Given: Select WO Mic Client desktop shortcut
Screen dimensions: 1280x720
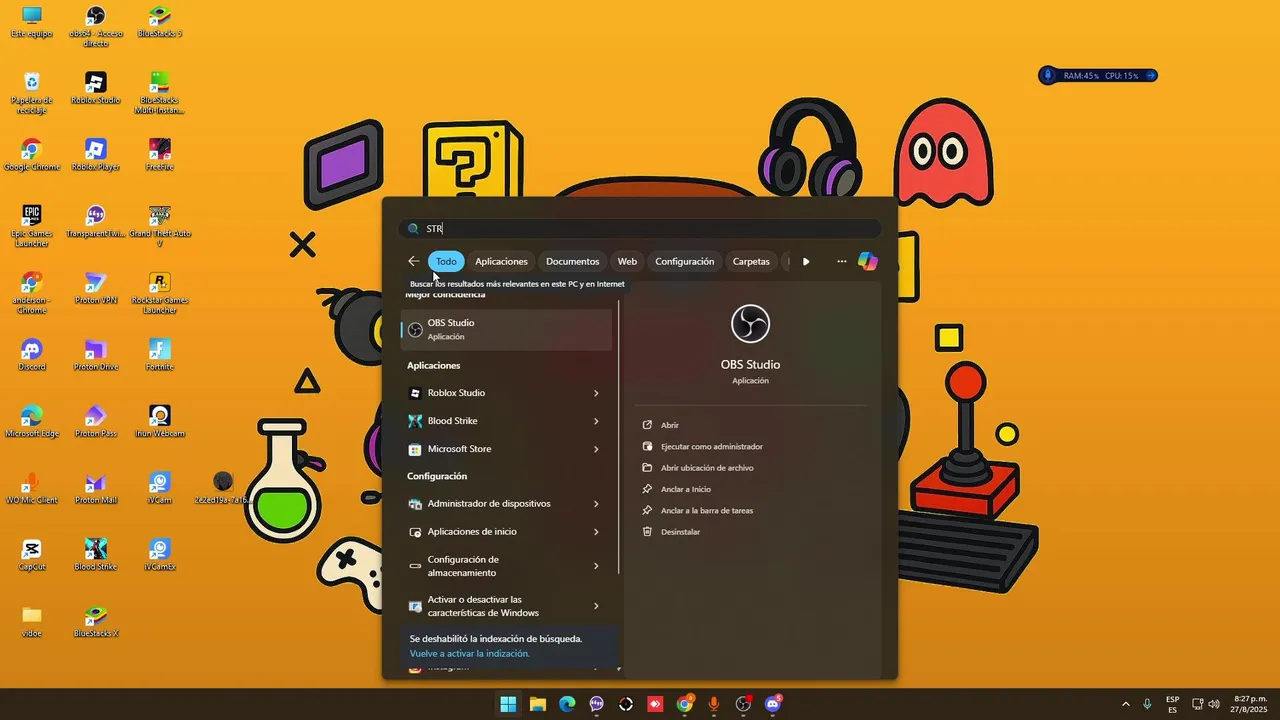Looking at the screenshot, I should tap(31, 488).
